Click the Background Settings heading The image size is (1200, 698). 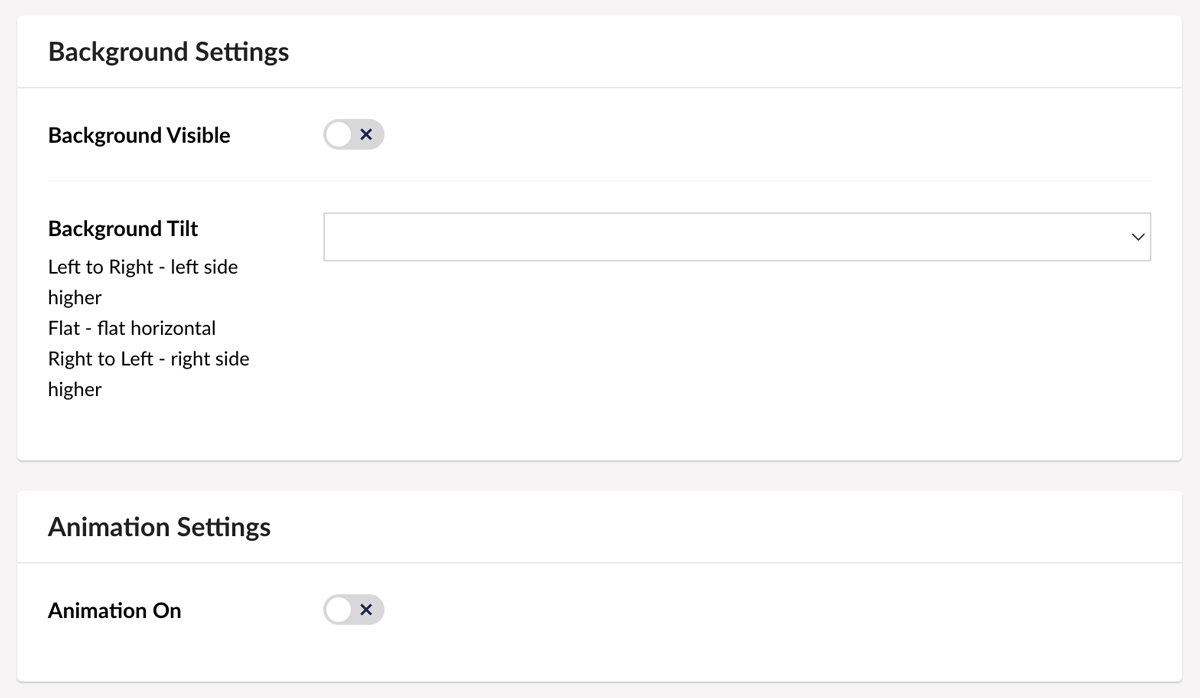click(x=168, y=52)
